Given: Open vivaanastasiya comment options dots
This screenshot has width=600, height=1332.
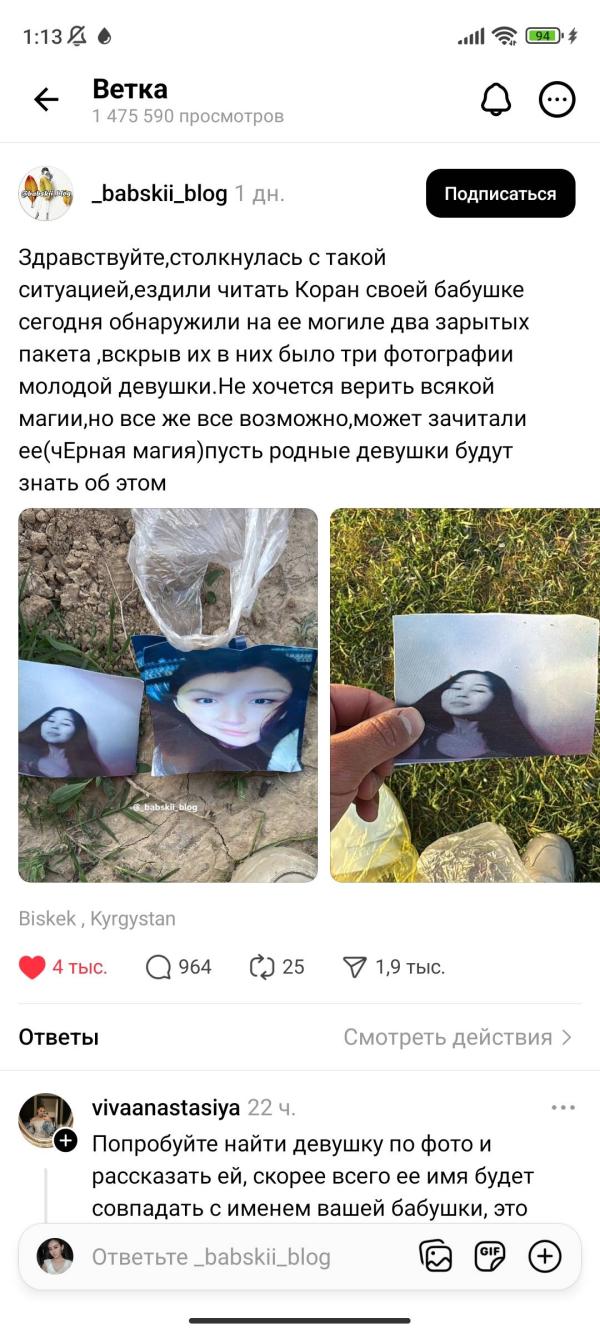Looking at the screenshot, I should 564,1108.
